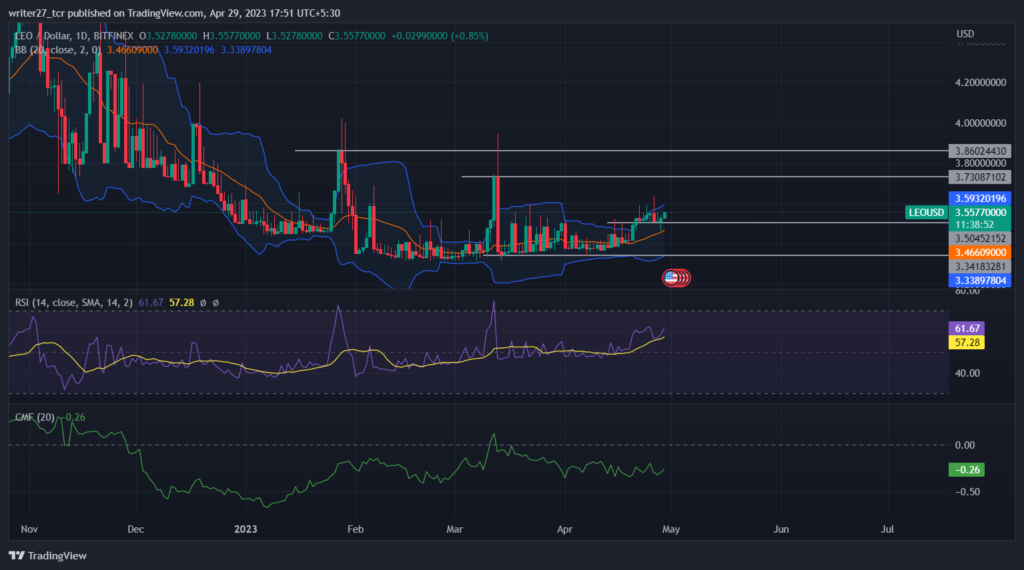
Task: Click the countdown timer 11:38:52
Action: point(974,225)
